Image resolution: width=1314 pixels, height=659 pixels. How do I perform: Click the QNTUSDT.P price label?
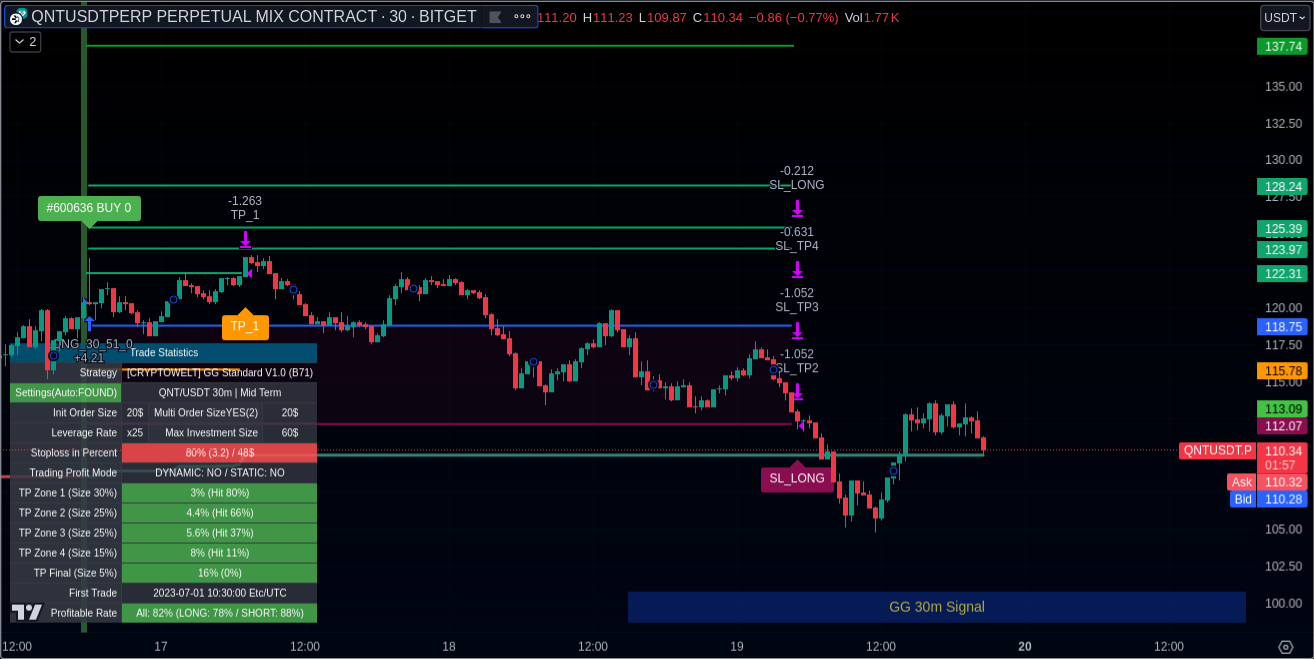click(1217, 450)
